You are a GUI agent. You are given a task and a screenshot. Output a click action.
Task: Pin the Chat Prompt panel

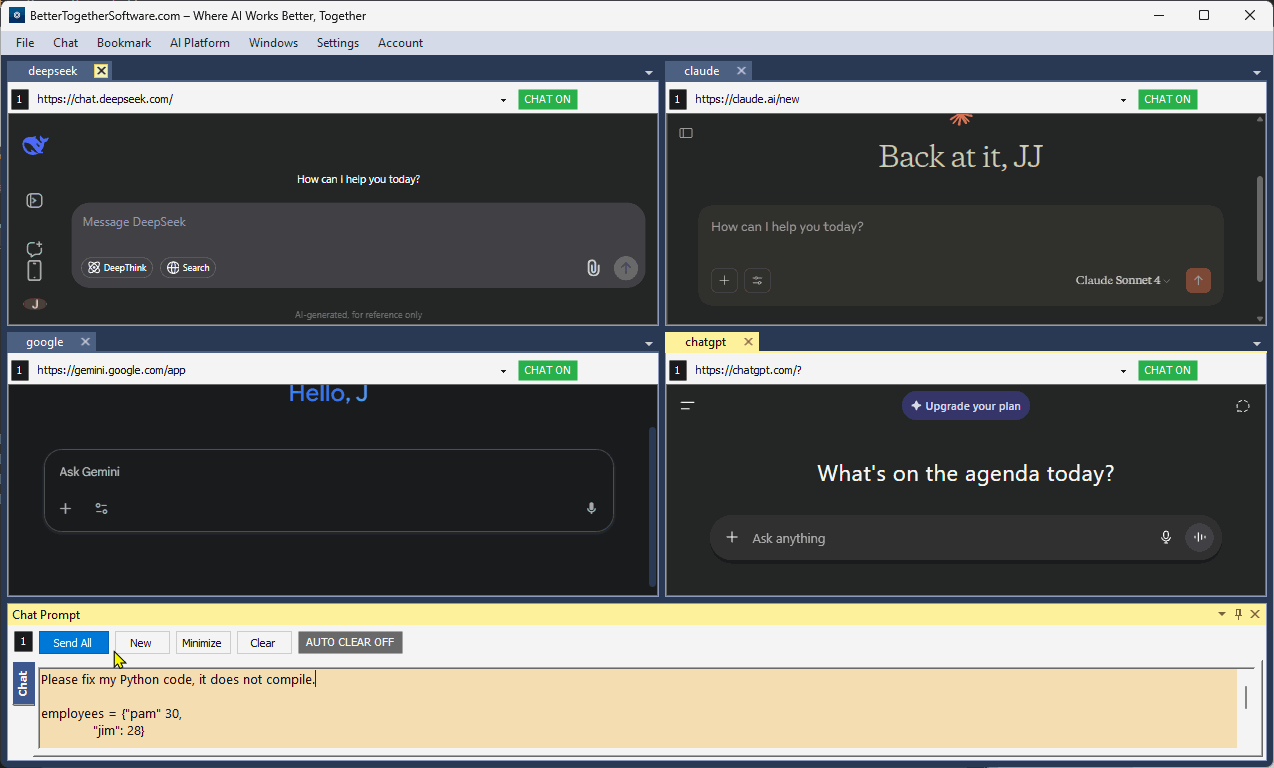[1239, 614]
